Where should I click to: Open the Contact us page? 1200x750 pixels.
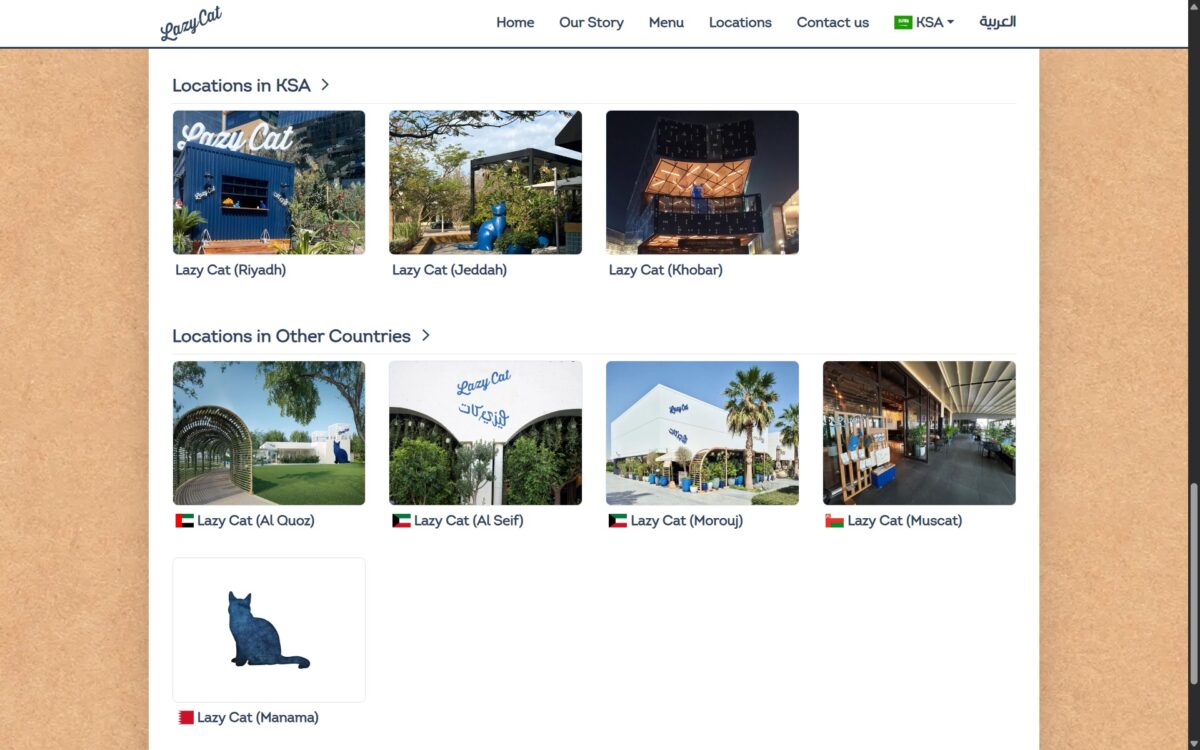pyautogui.click(x=832, y=22)
